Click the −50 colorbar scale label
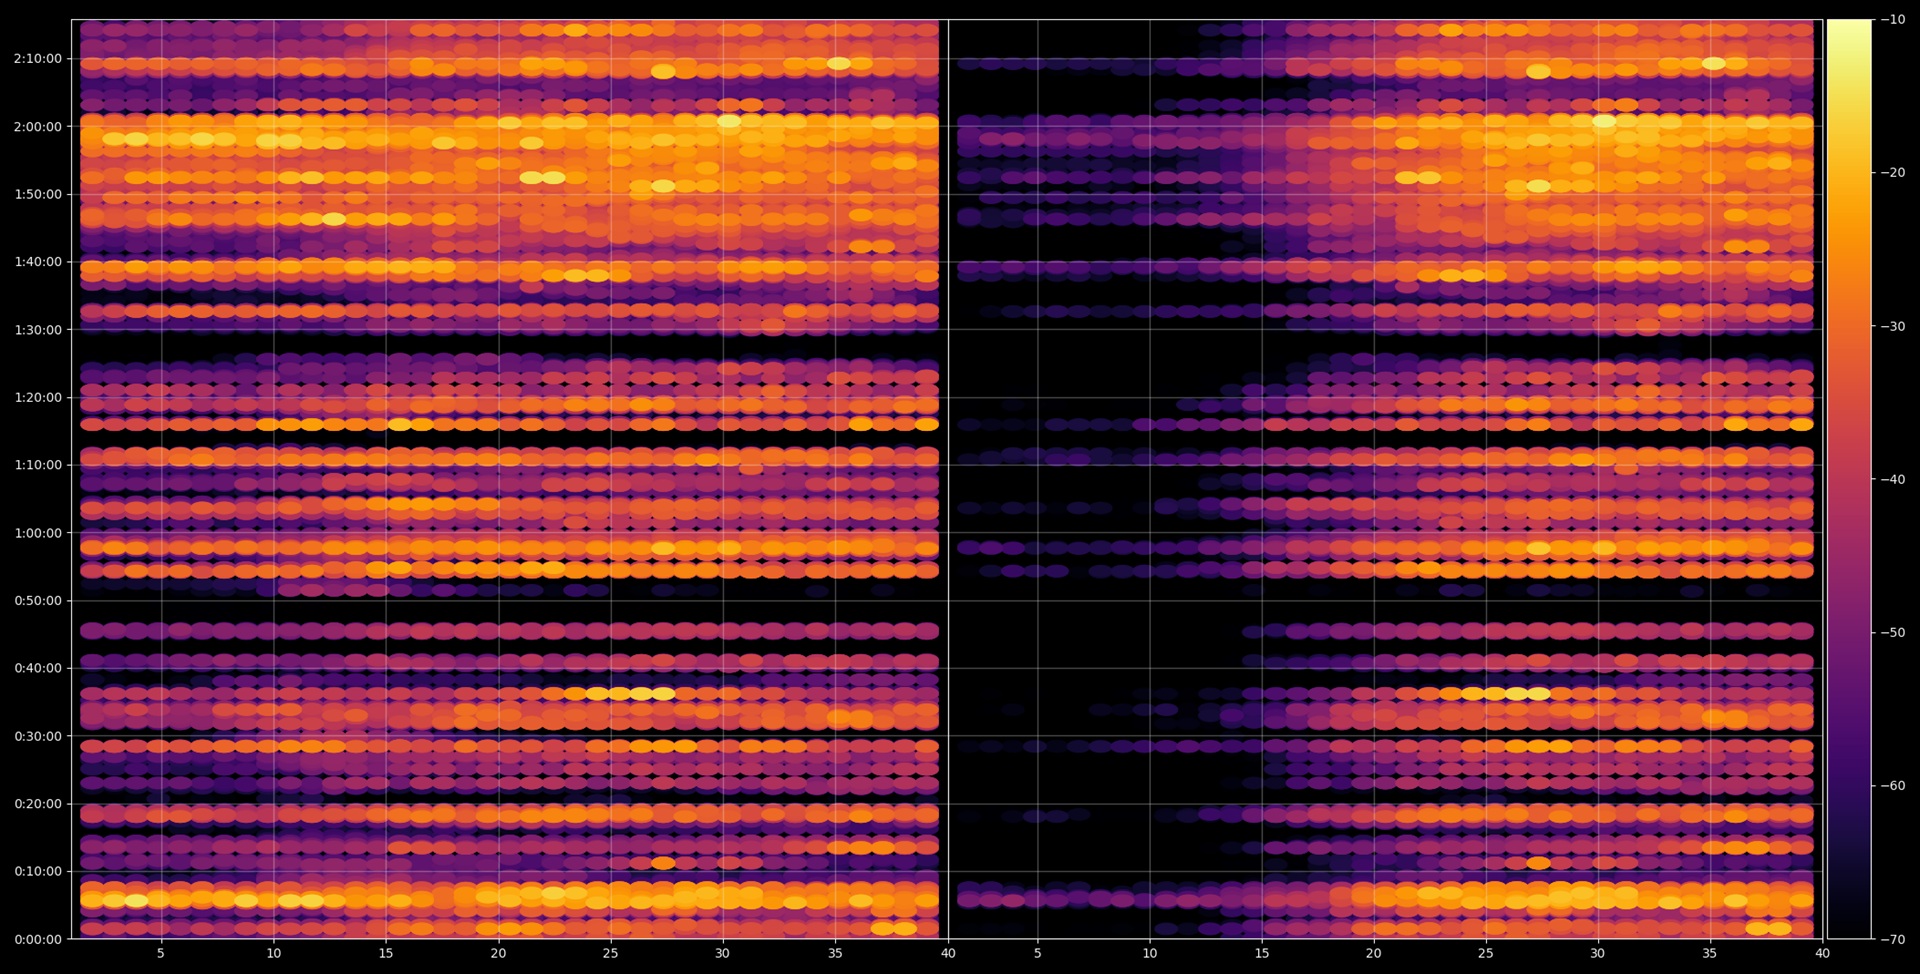 [1892, 632]
